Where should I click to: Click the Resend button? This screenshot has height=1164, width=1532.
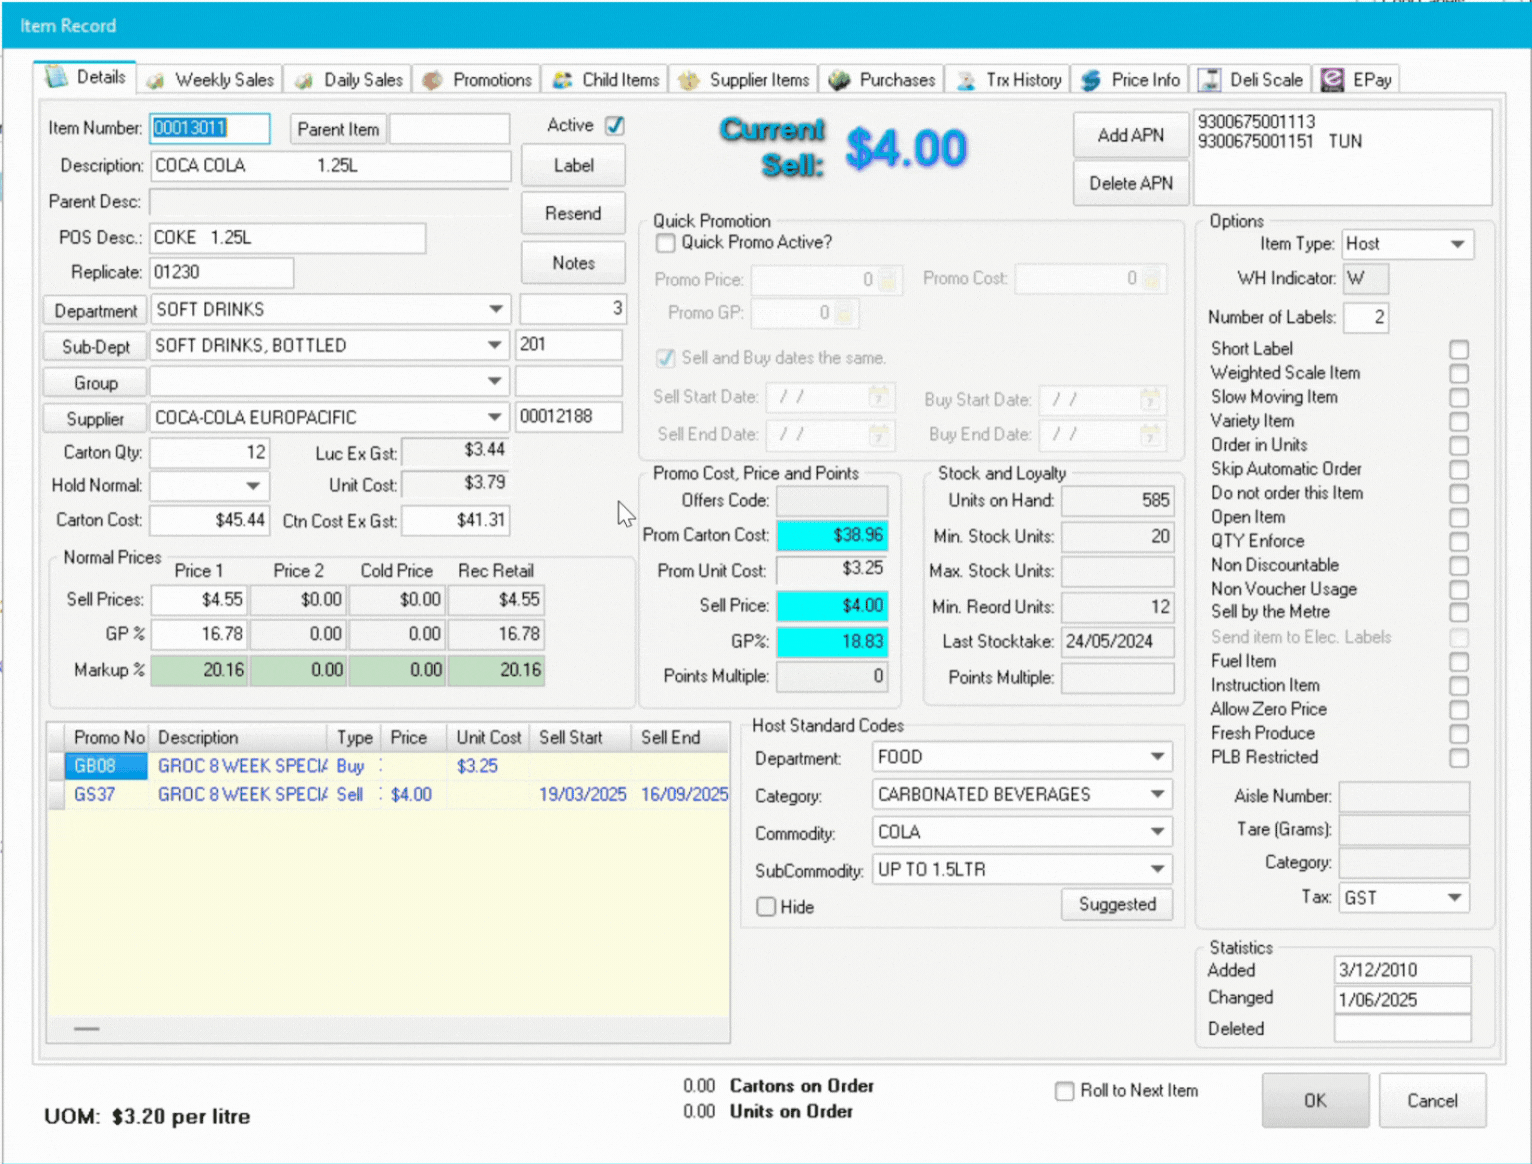[x=573, y=213]
